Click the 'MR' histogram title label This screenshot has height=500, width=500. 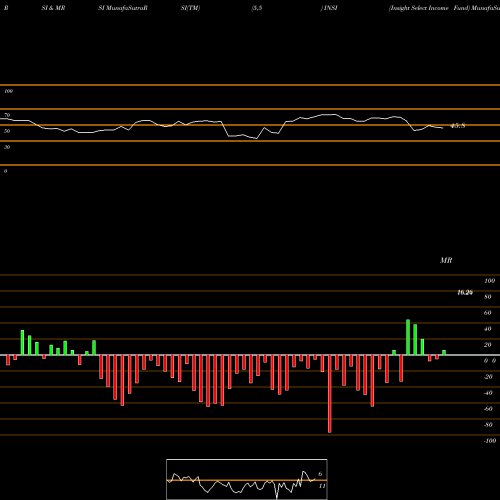pos(446,260)
